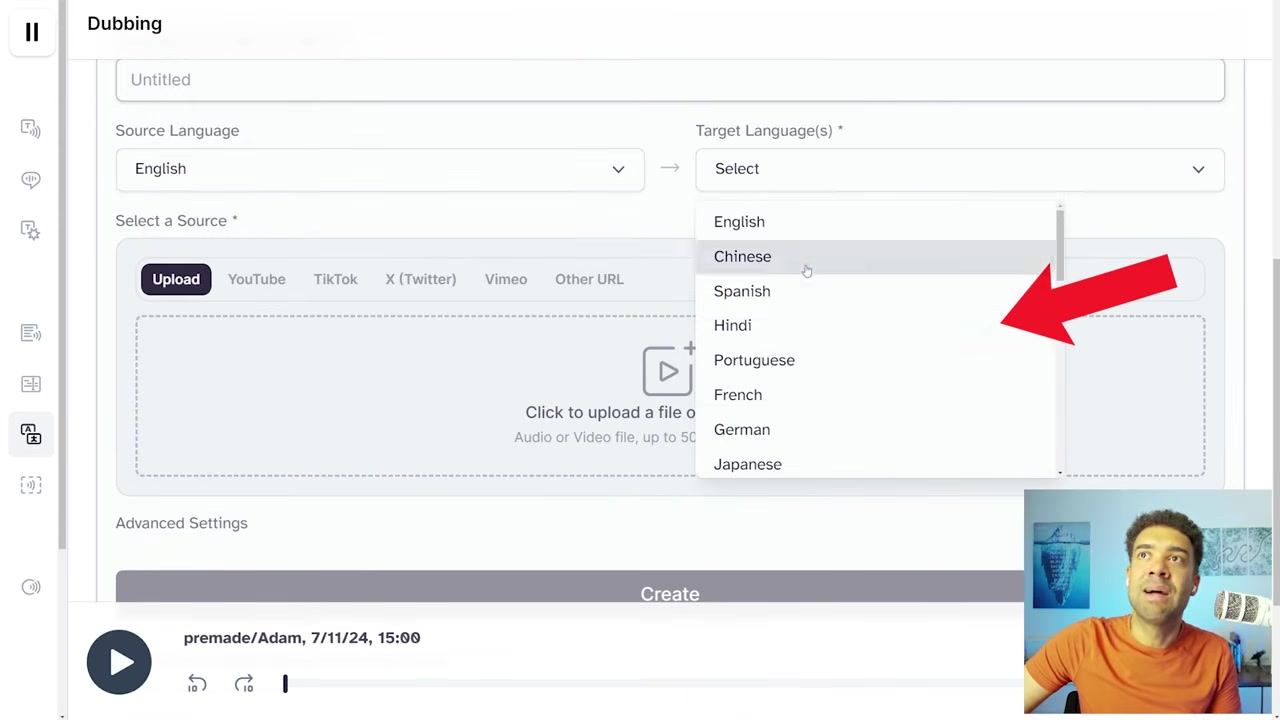
Task: Click the webcam presenter video thumbnail
Action: tap(1148, 602)
